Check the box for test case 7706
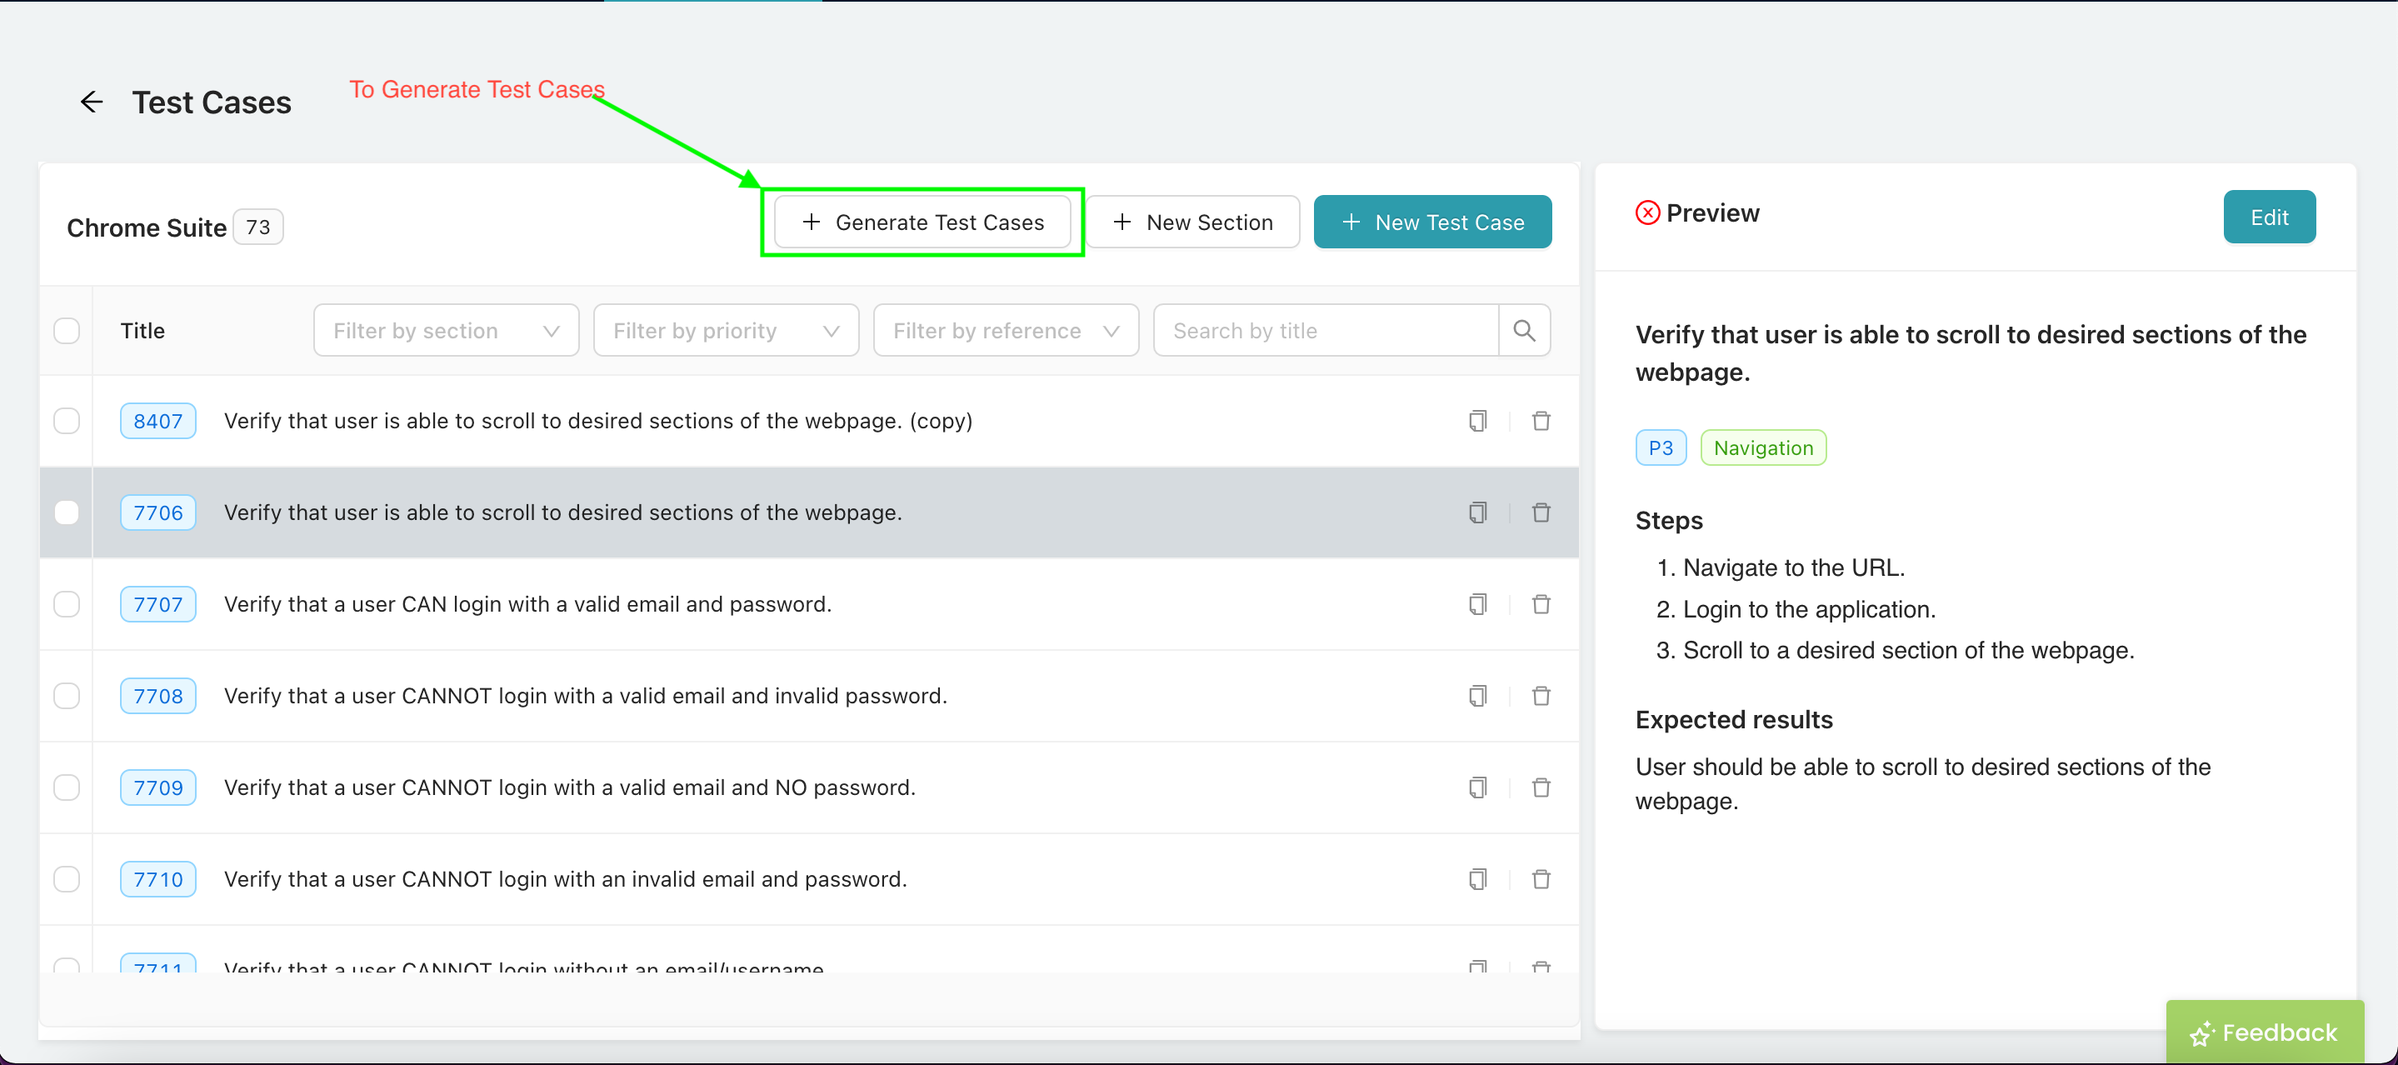The image size is (2398, 1065). [x=67, y=513]
